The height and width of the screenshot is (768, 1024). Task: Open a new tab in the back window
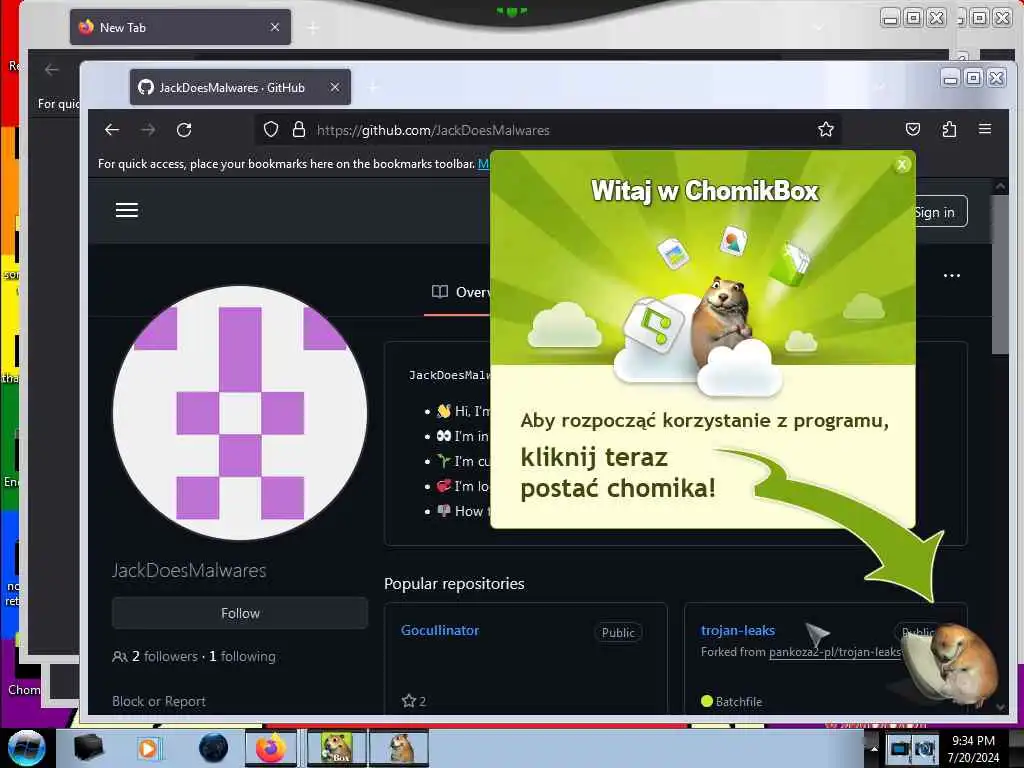click(x=313, y=28)
